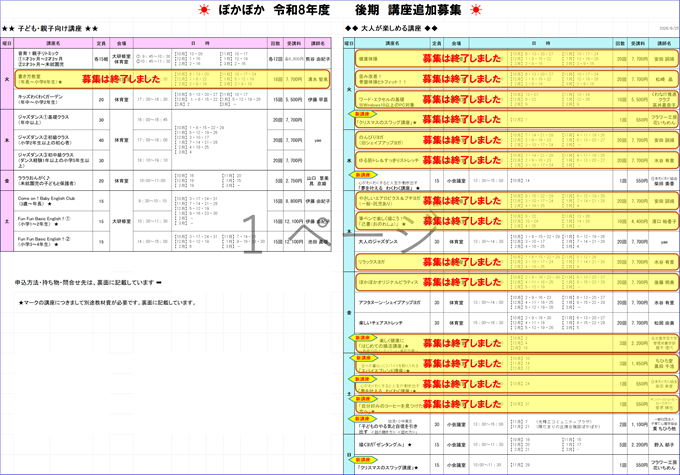Click the sun icon right of the title
Screen dimensions: 680x475
(476, 10)
